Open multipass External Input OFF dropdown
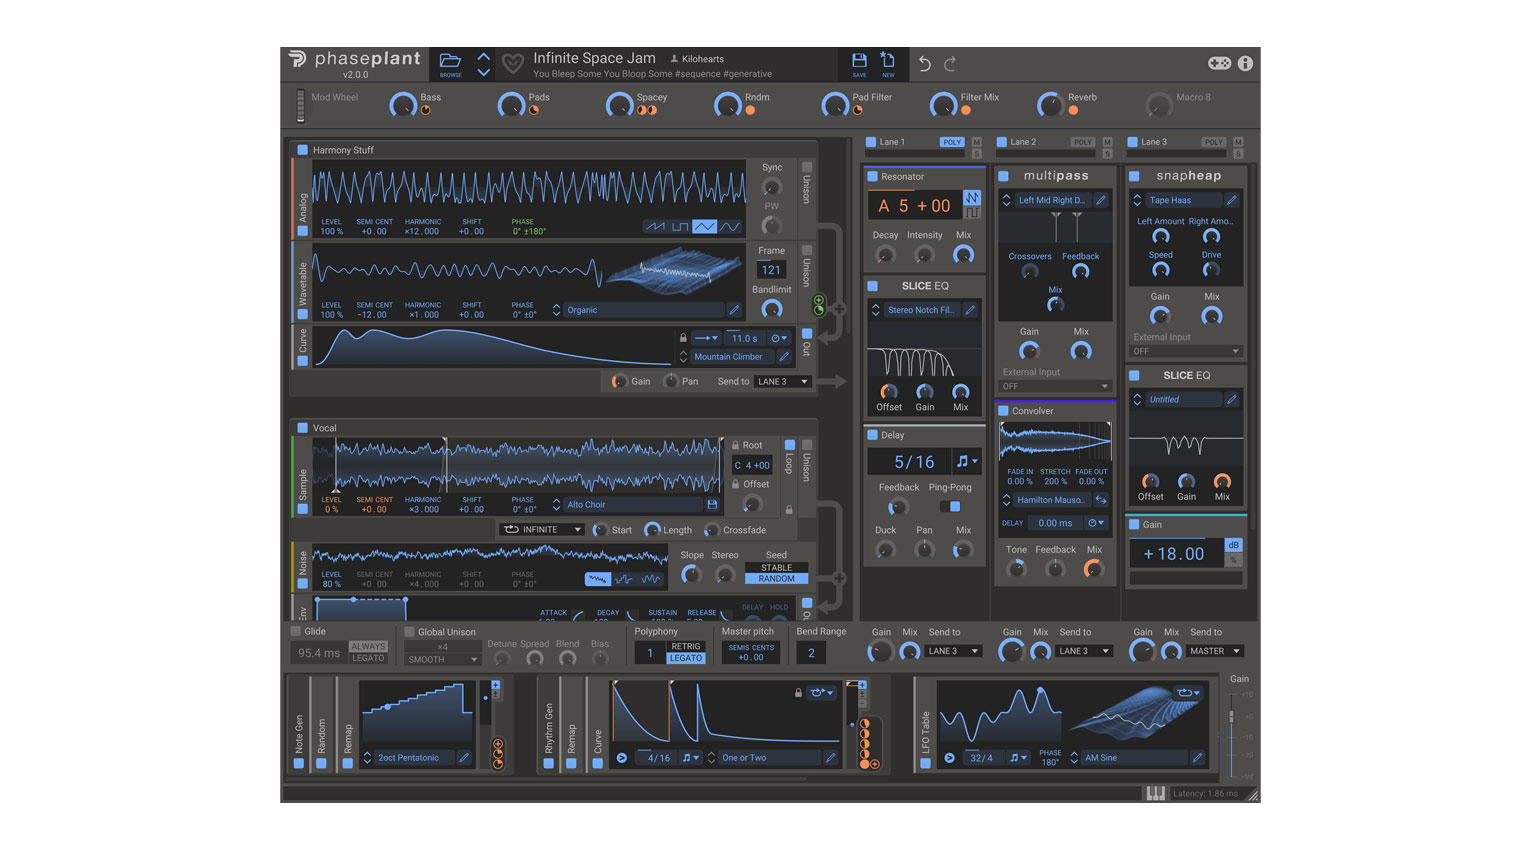 tap(1055, 387)
